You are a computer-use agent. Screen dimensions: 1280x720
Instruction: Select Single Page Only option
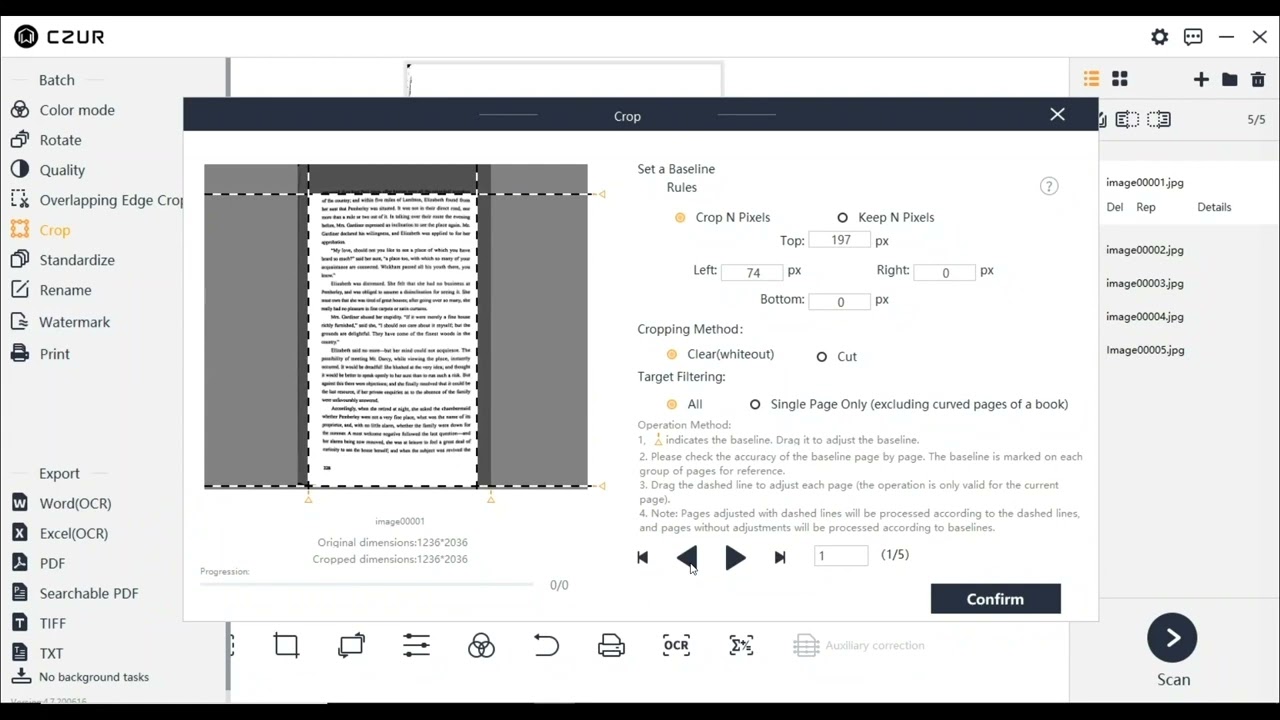coord(755,404)
